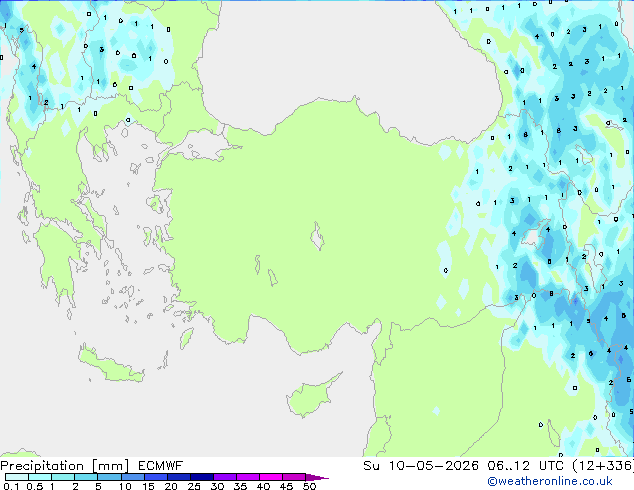The height and width of the screenshot is (490, 634).
Task: Select the "25" legend scale label
Action: pos(194,486)
